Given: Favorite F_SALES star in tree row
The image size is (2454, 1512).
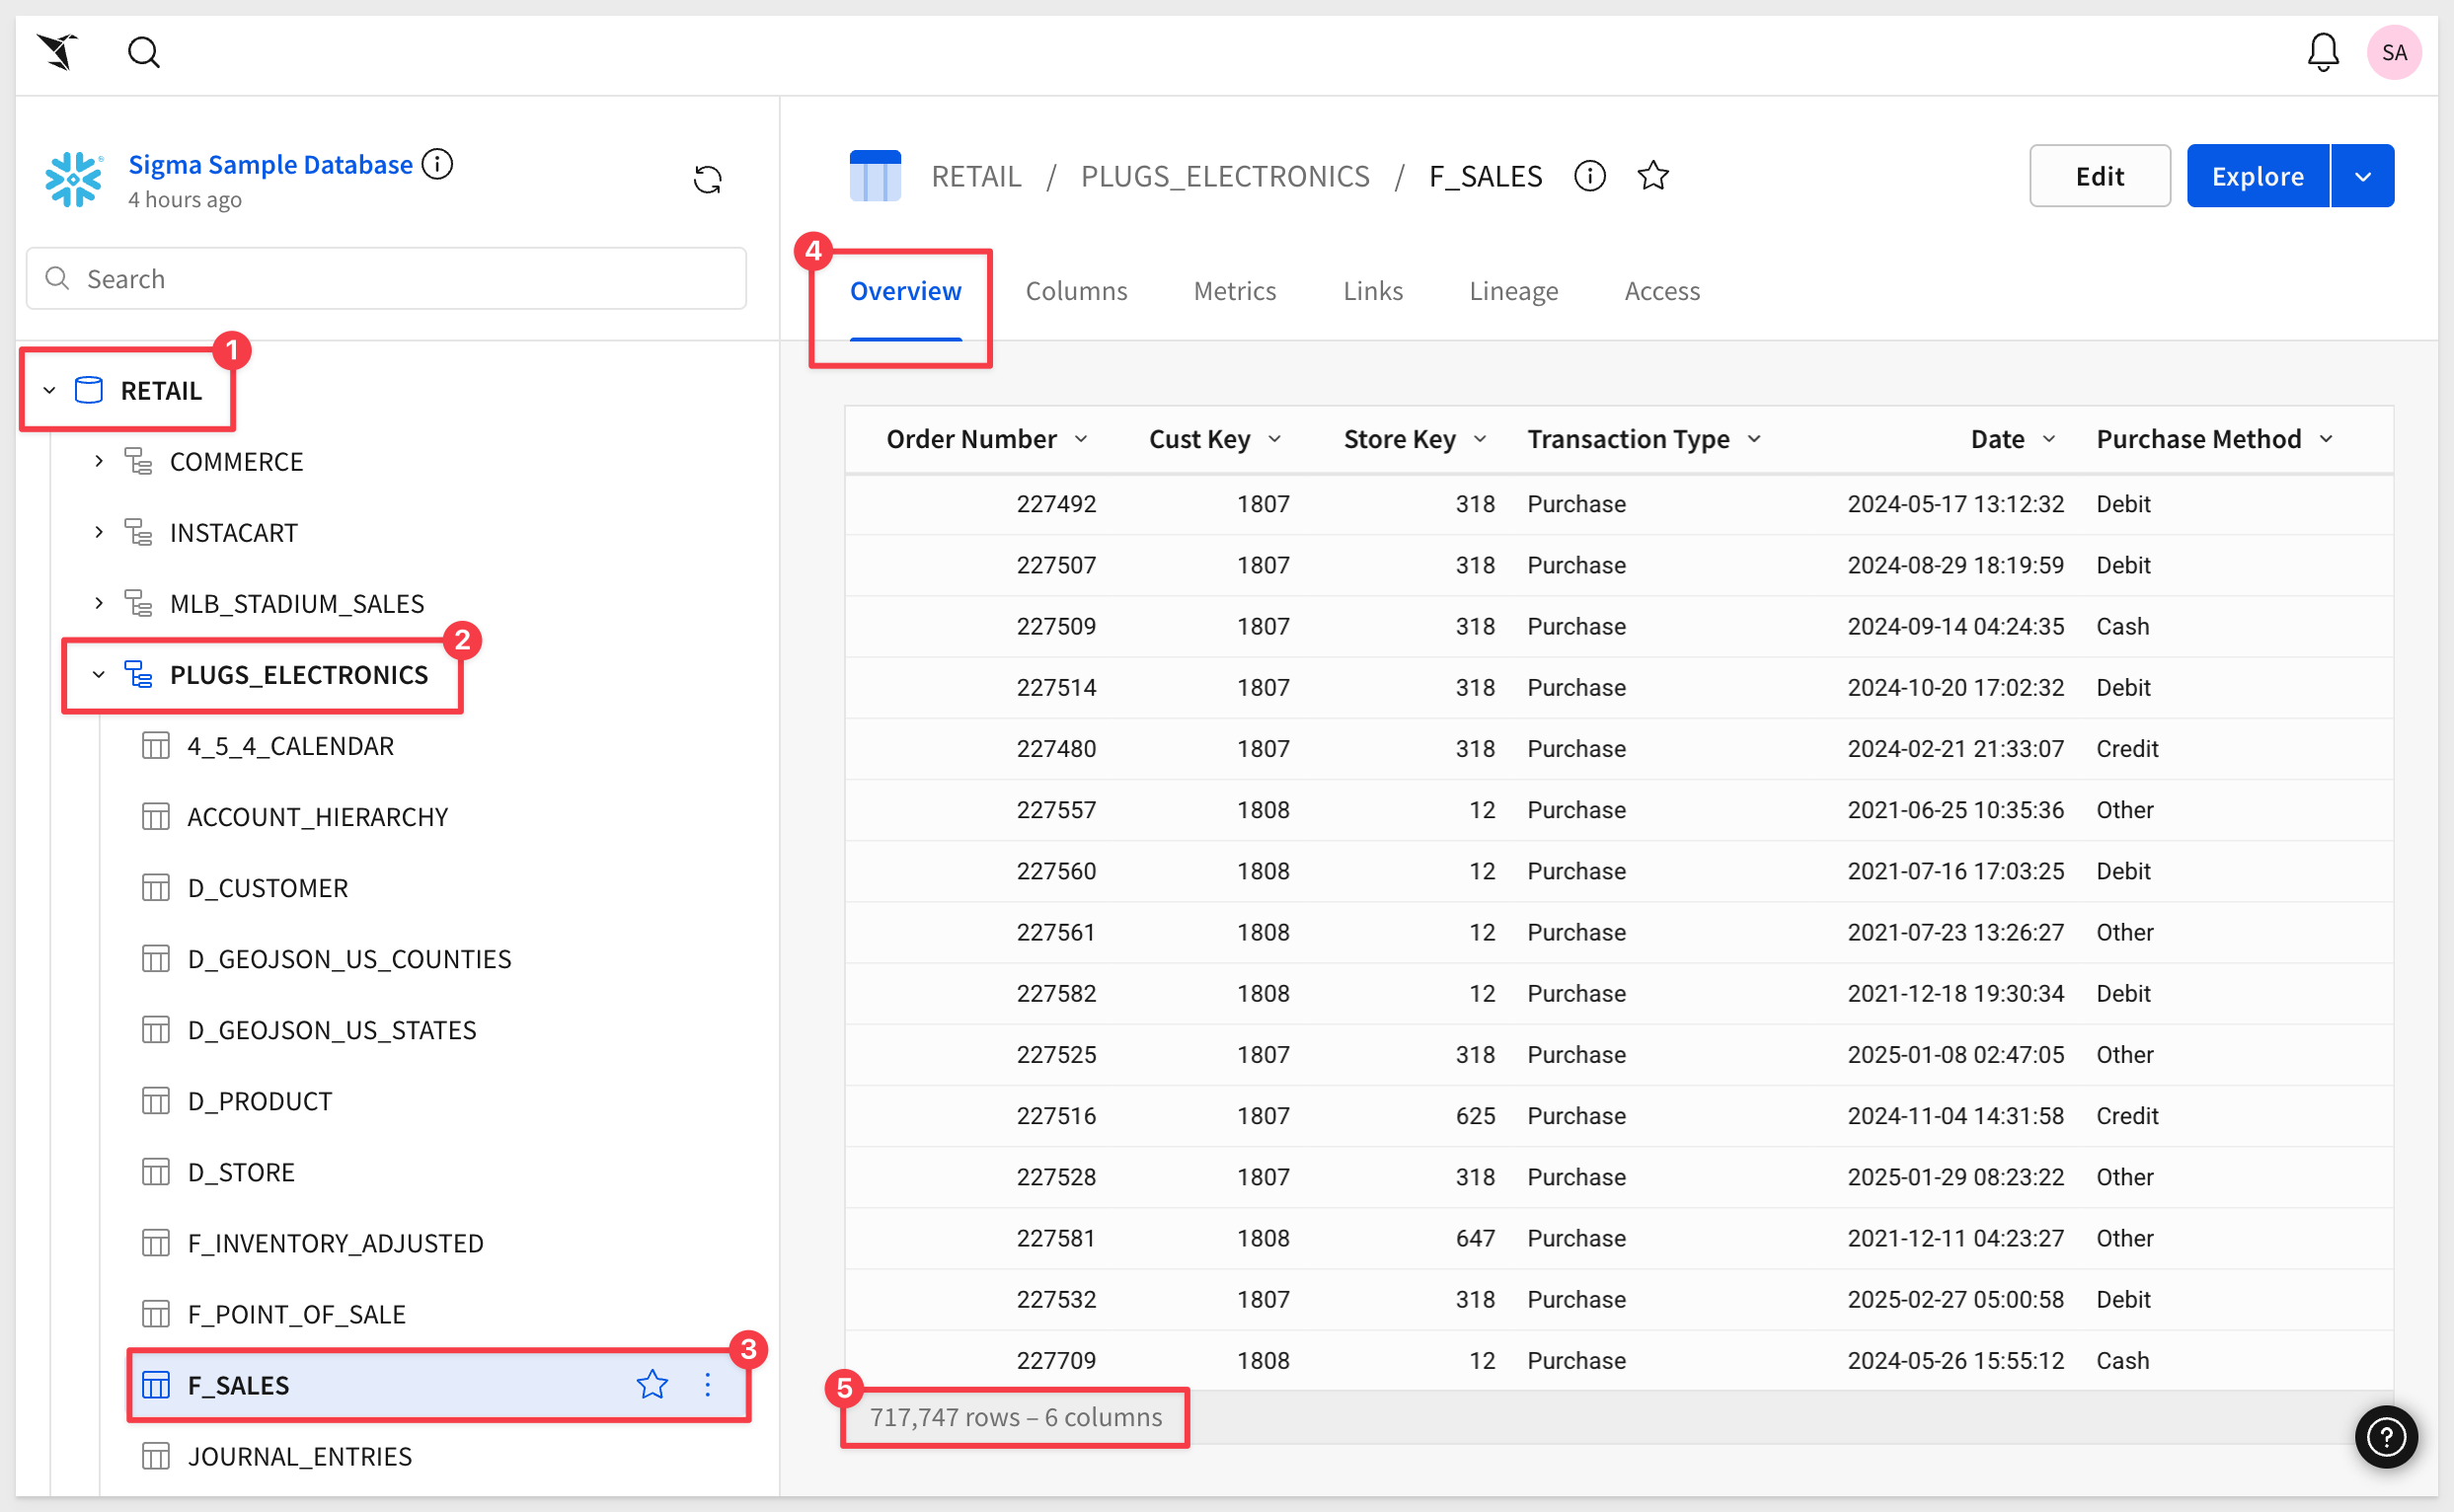Looking at the screenshot, I should pos(652,1384).
